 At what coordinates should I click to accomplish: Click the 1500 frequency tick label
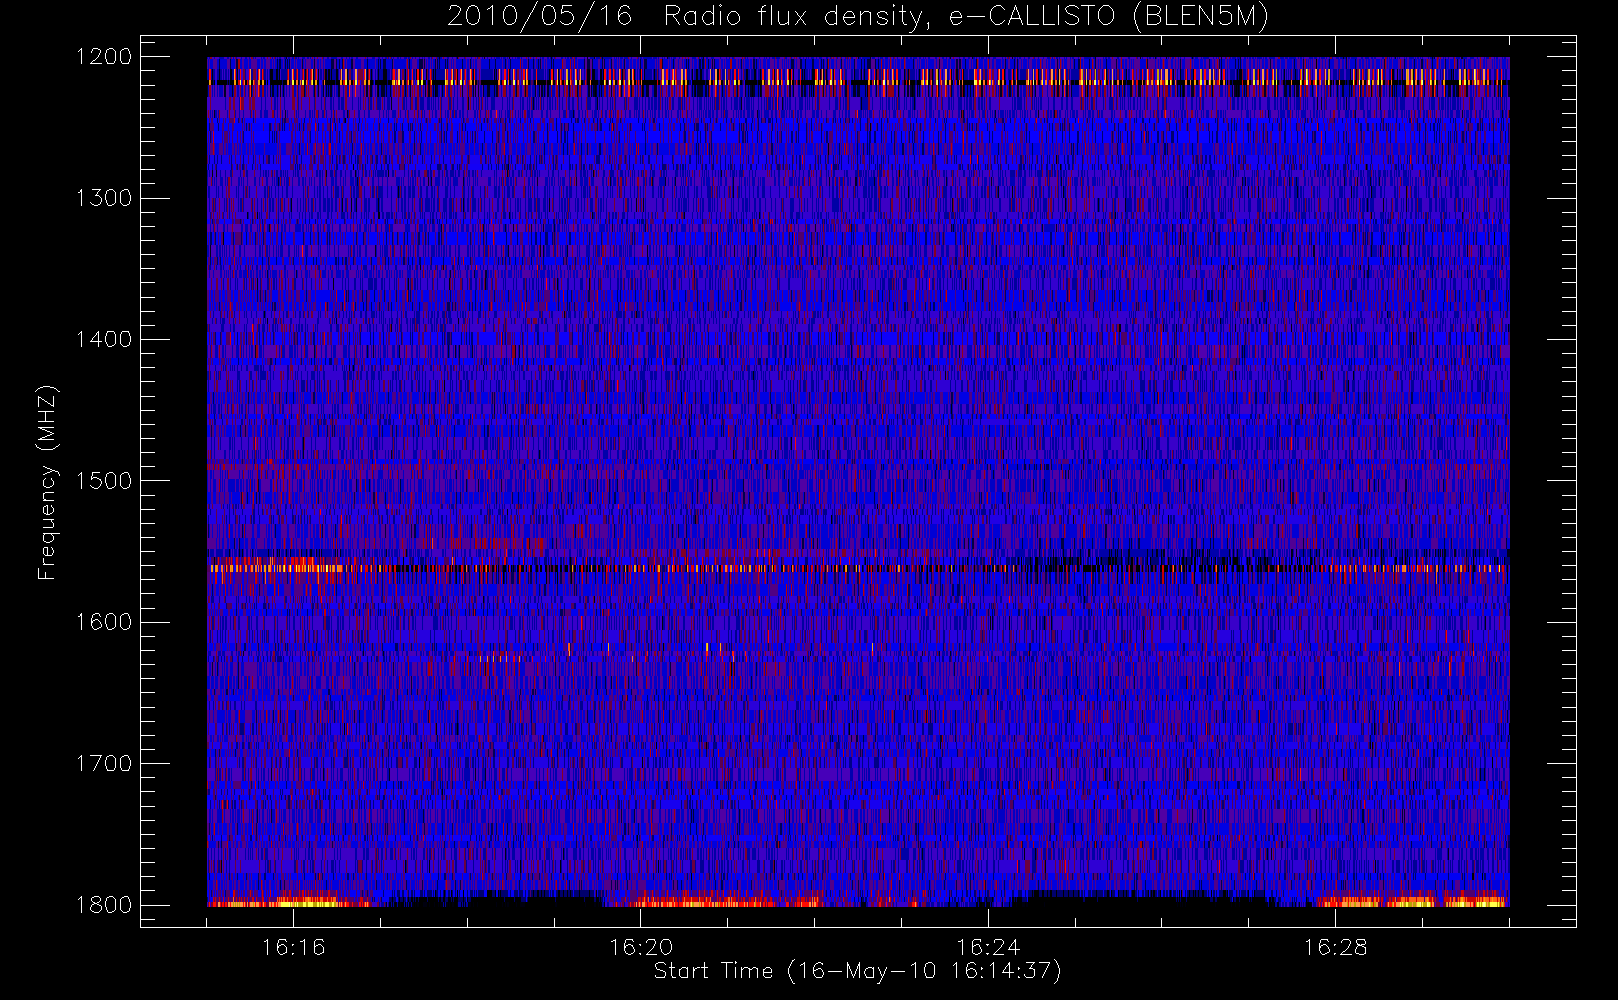104,481
